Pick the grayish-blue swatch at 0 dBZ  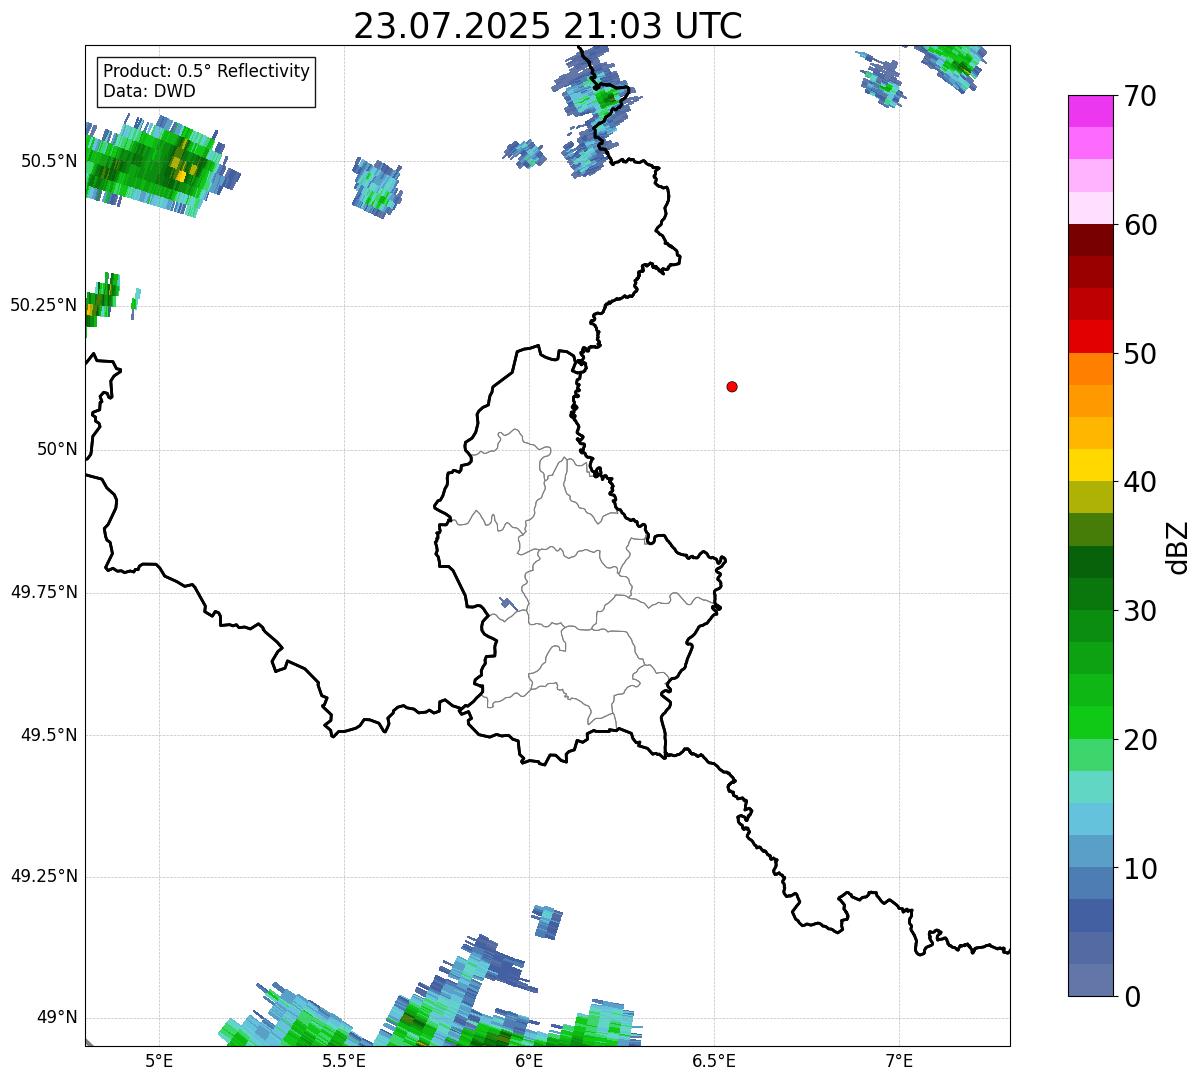[x=1091, y=980]
